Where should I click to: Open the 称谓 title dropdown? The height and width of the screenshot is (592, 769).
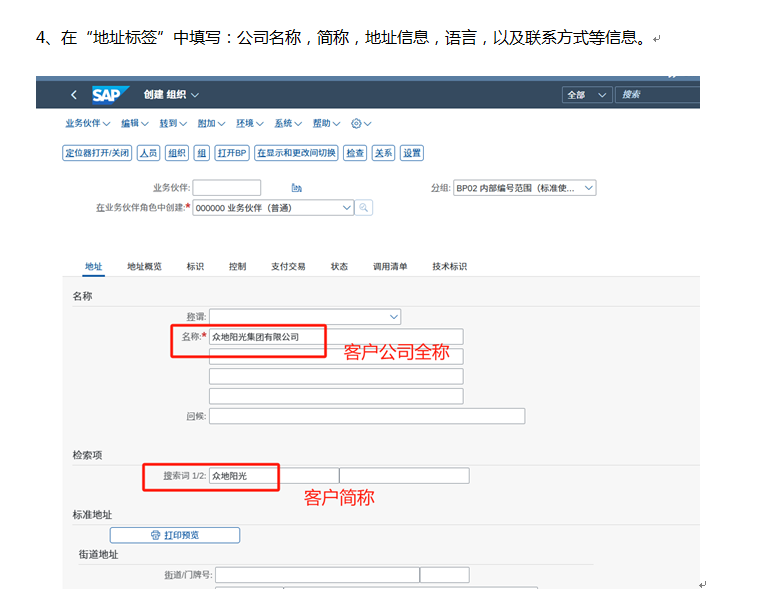(304, 316)
